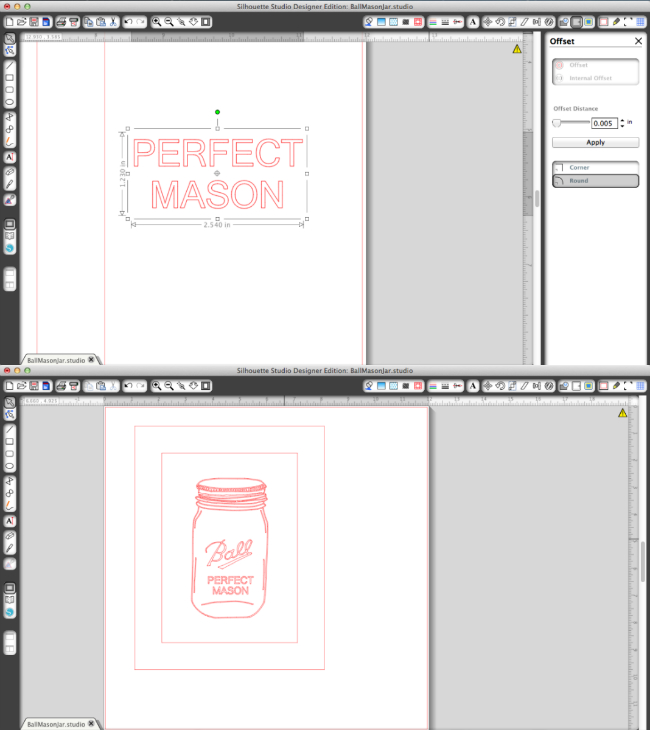
Task: Send to Silhouette icon in top window
Action: [73, 22]
